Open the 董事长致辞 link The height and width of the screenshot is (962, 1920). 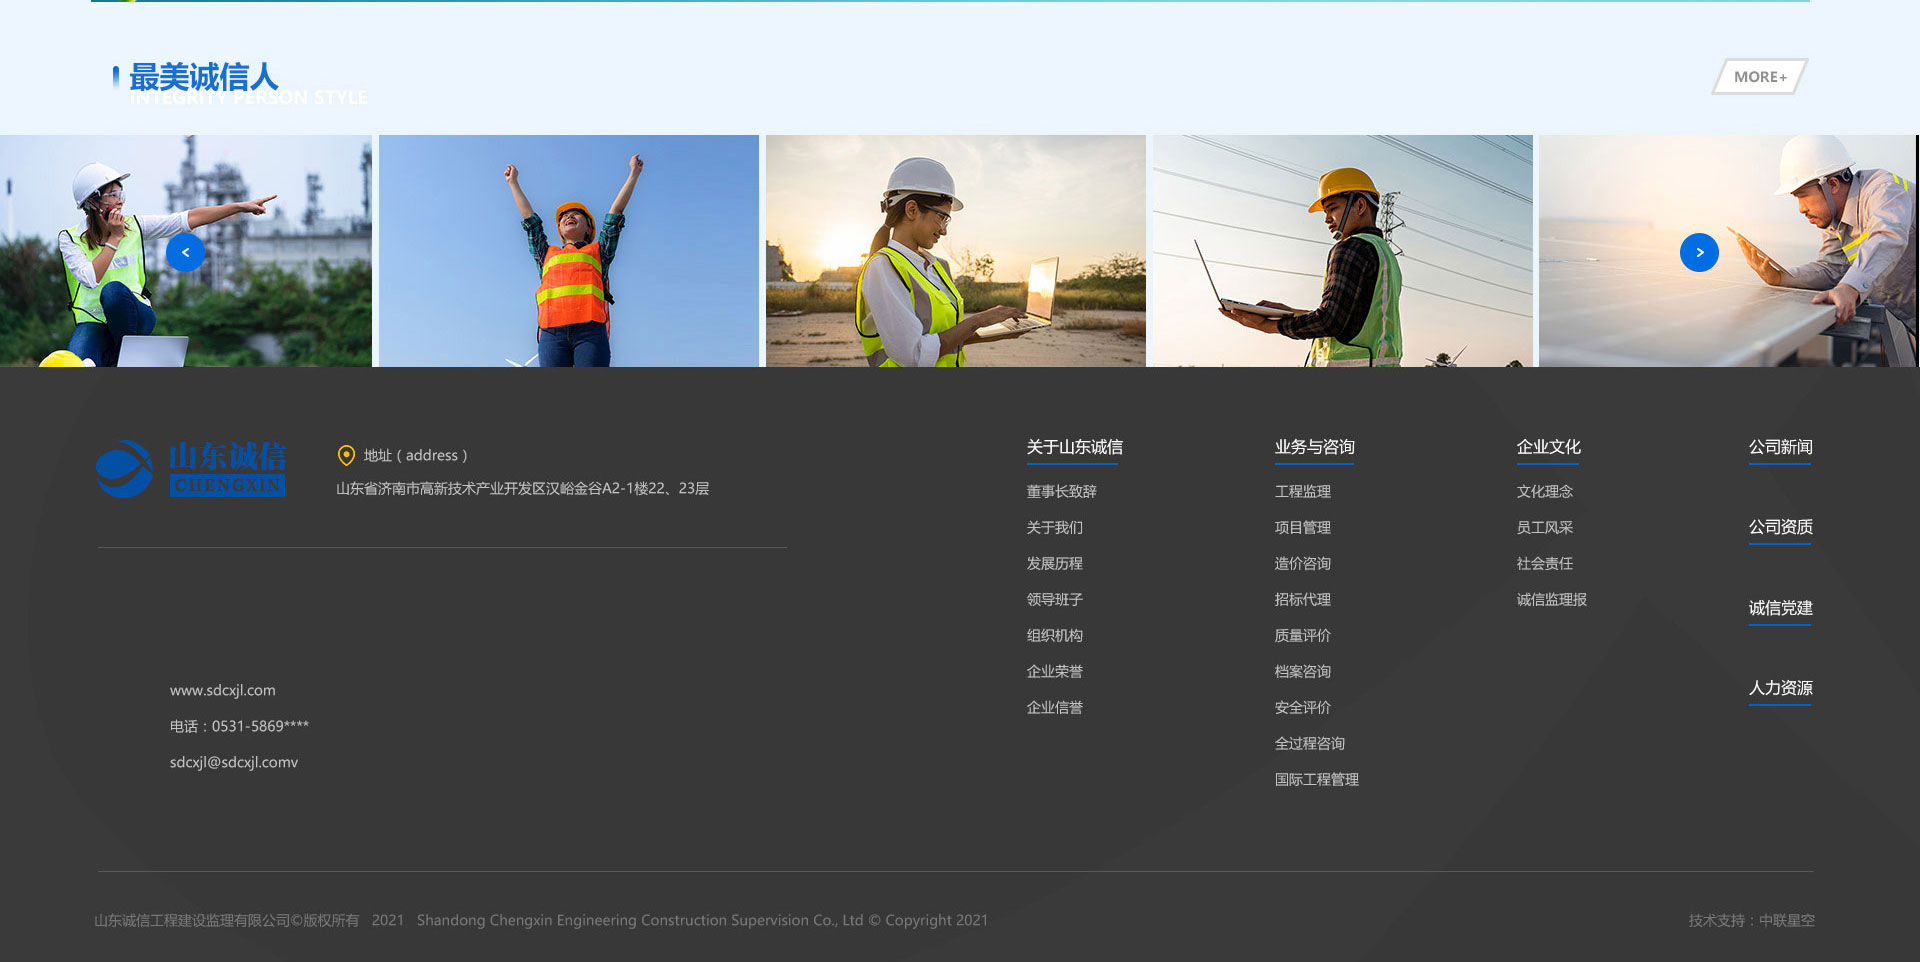click(1061, 491)
